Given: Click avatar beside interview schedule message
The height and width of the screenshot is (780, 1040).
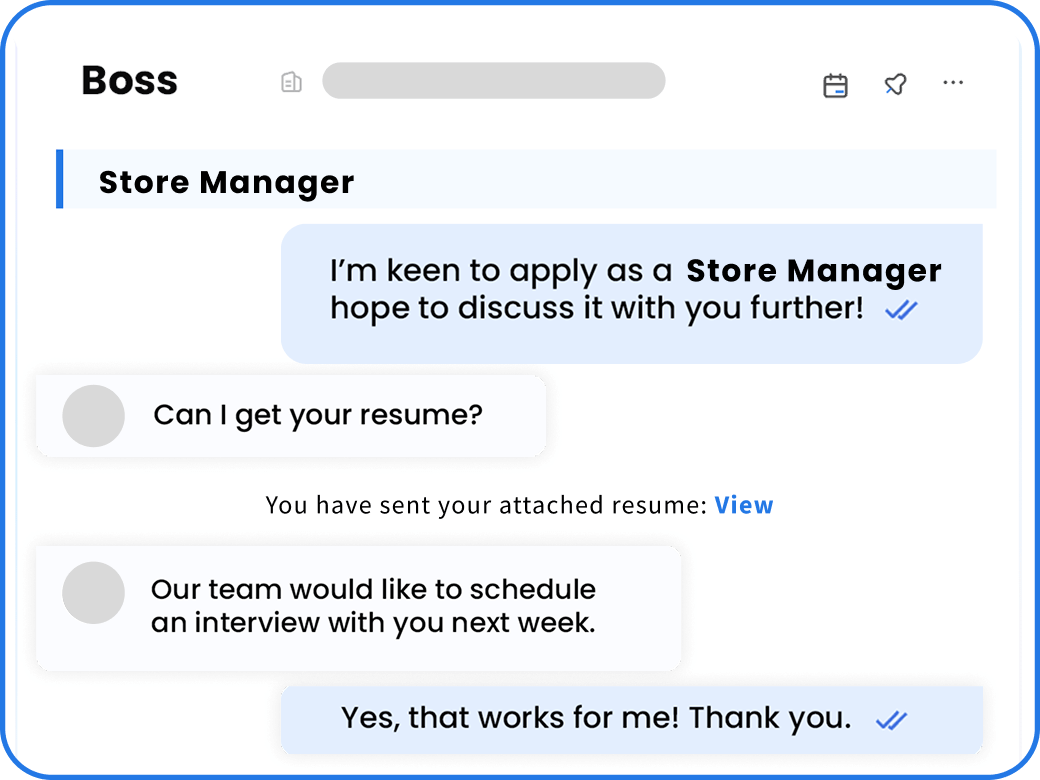Looking at the screenshot, I should [94, 593].
